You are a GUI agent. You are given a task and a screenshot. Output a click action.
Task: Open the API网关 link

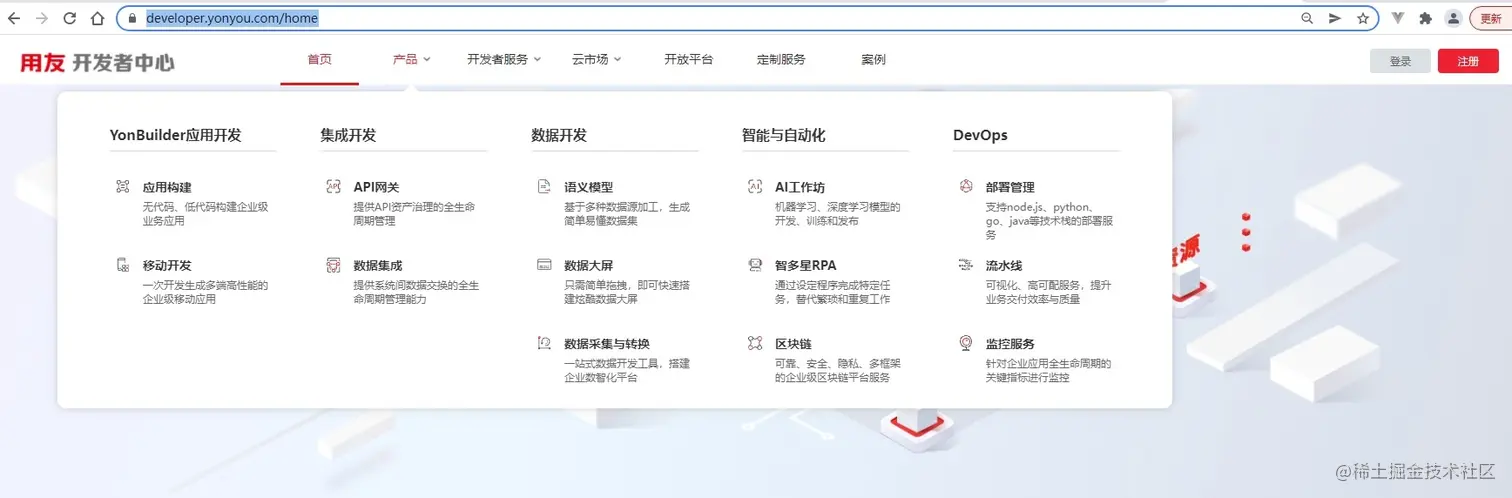tap(376, 187)
